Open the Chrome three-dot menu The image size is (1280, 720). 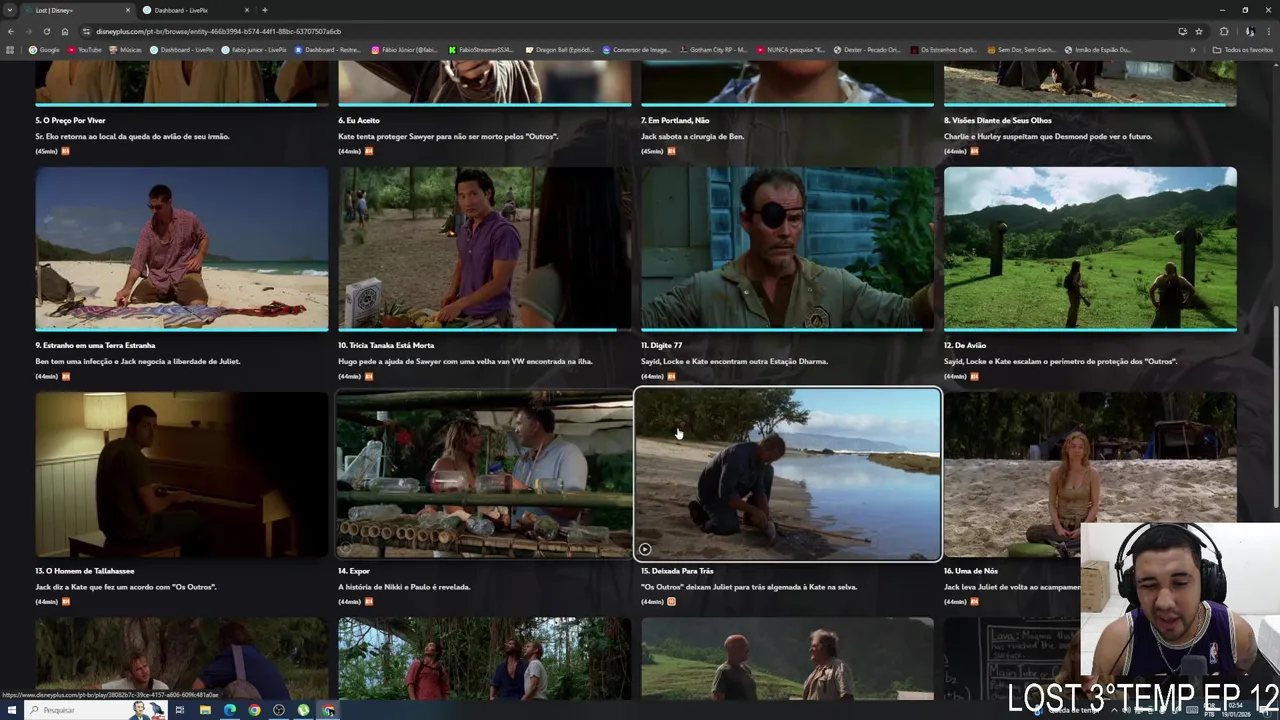click(x=1269, y=31)
